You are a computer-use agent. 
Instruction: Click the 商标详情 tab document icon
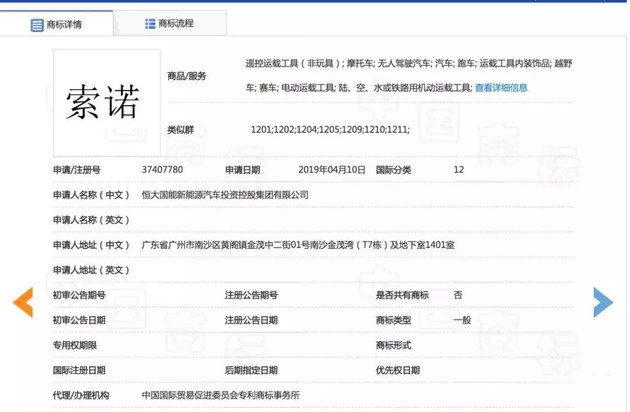pyautogui.click(x=37, y=25)
